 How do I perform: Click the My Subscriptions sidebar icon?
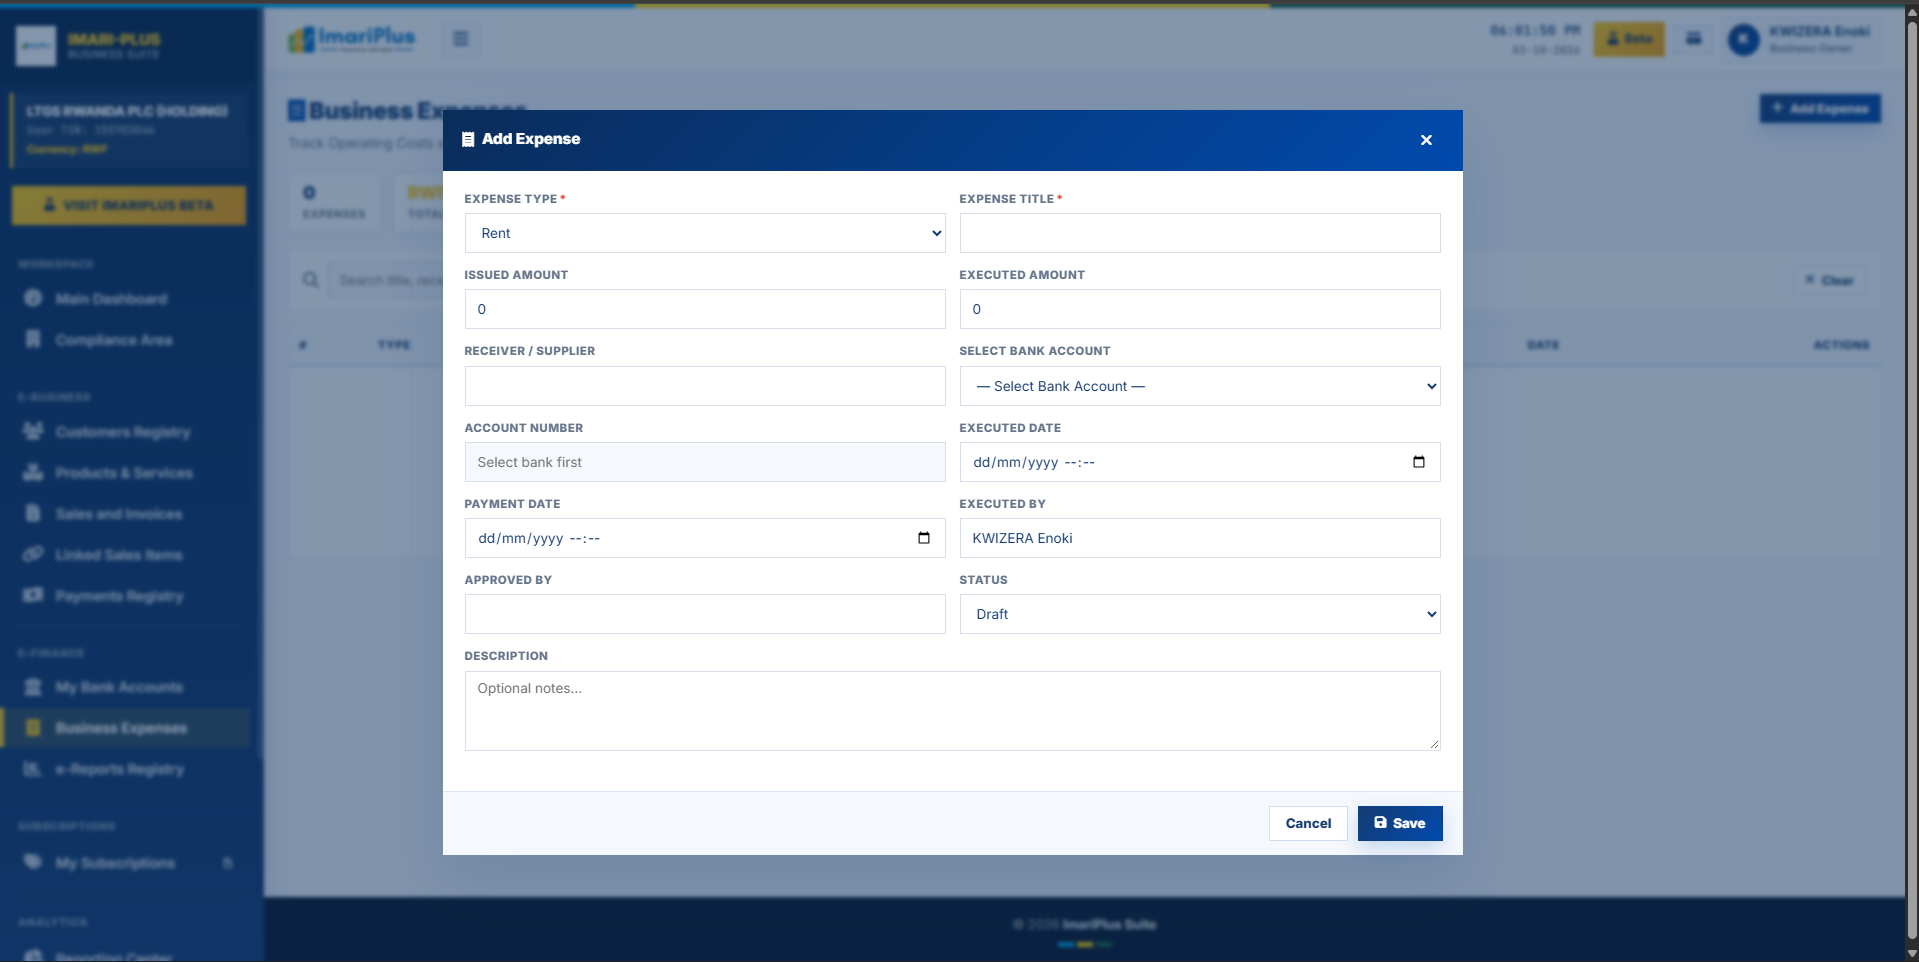33,863
